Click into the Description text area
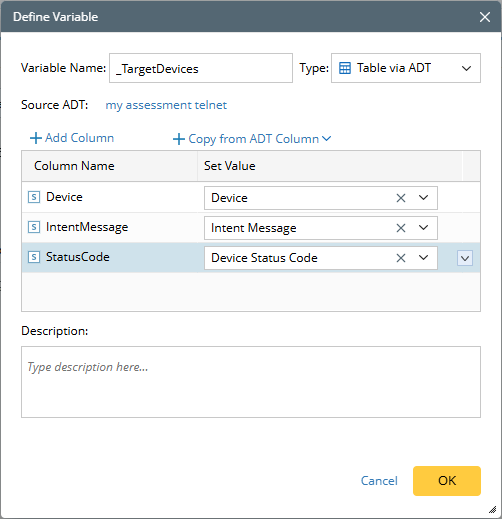This screenshot has height=519, width=502. (x=251, y=382)
